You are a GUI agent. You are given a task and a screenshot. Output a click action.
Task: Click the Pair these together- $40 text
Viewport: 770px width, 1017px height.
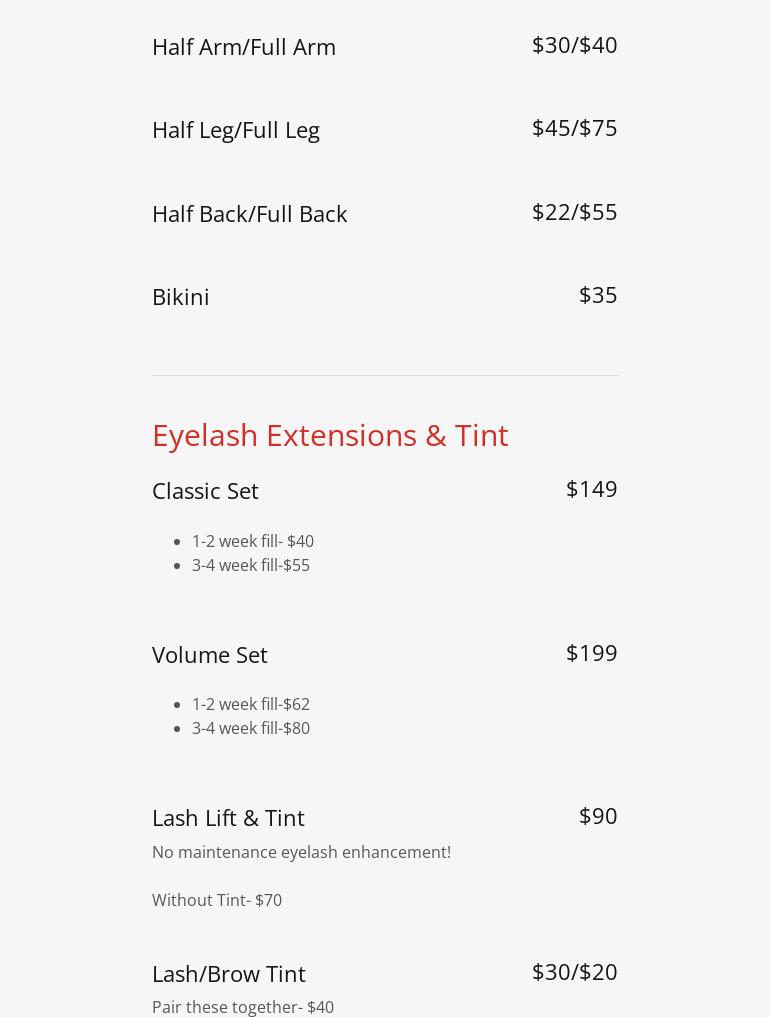[243, 1007]
